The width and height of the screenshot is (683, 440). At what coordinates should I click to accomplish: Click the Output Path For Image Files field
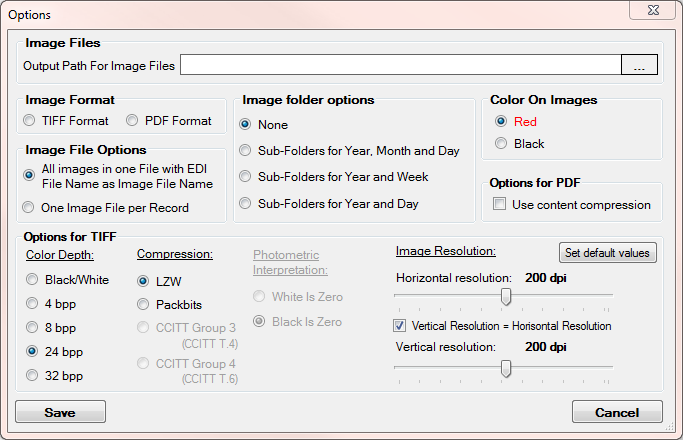(400, 66)
